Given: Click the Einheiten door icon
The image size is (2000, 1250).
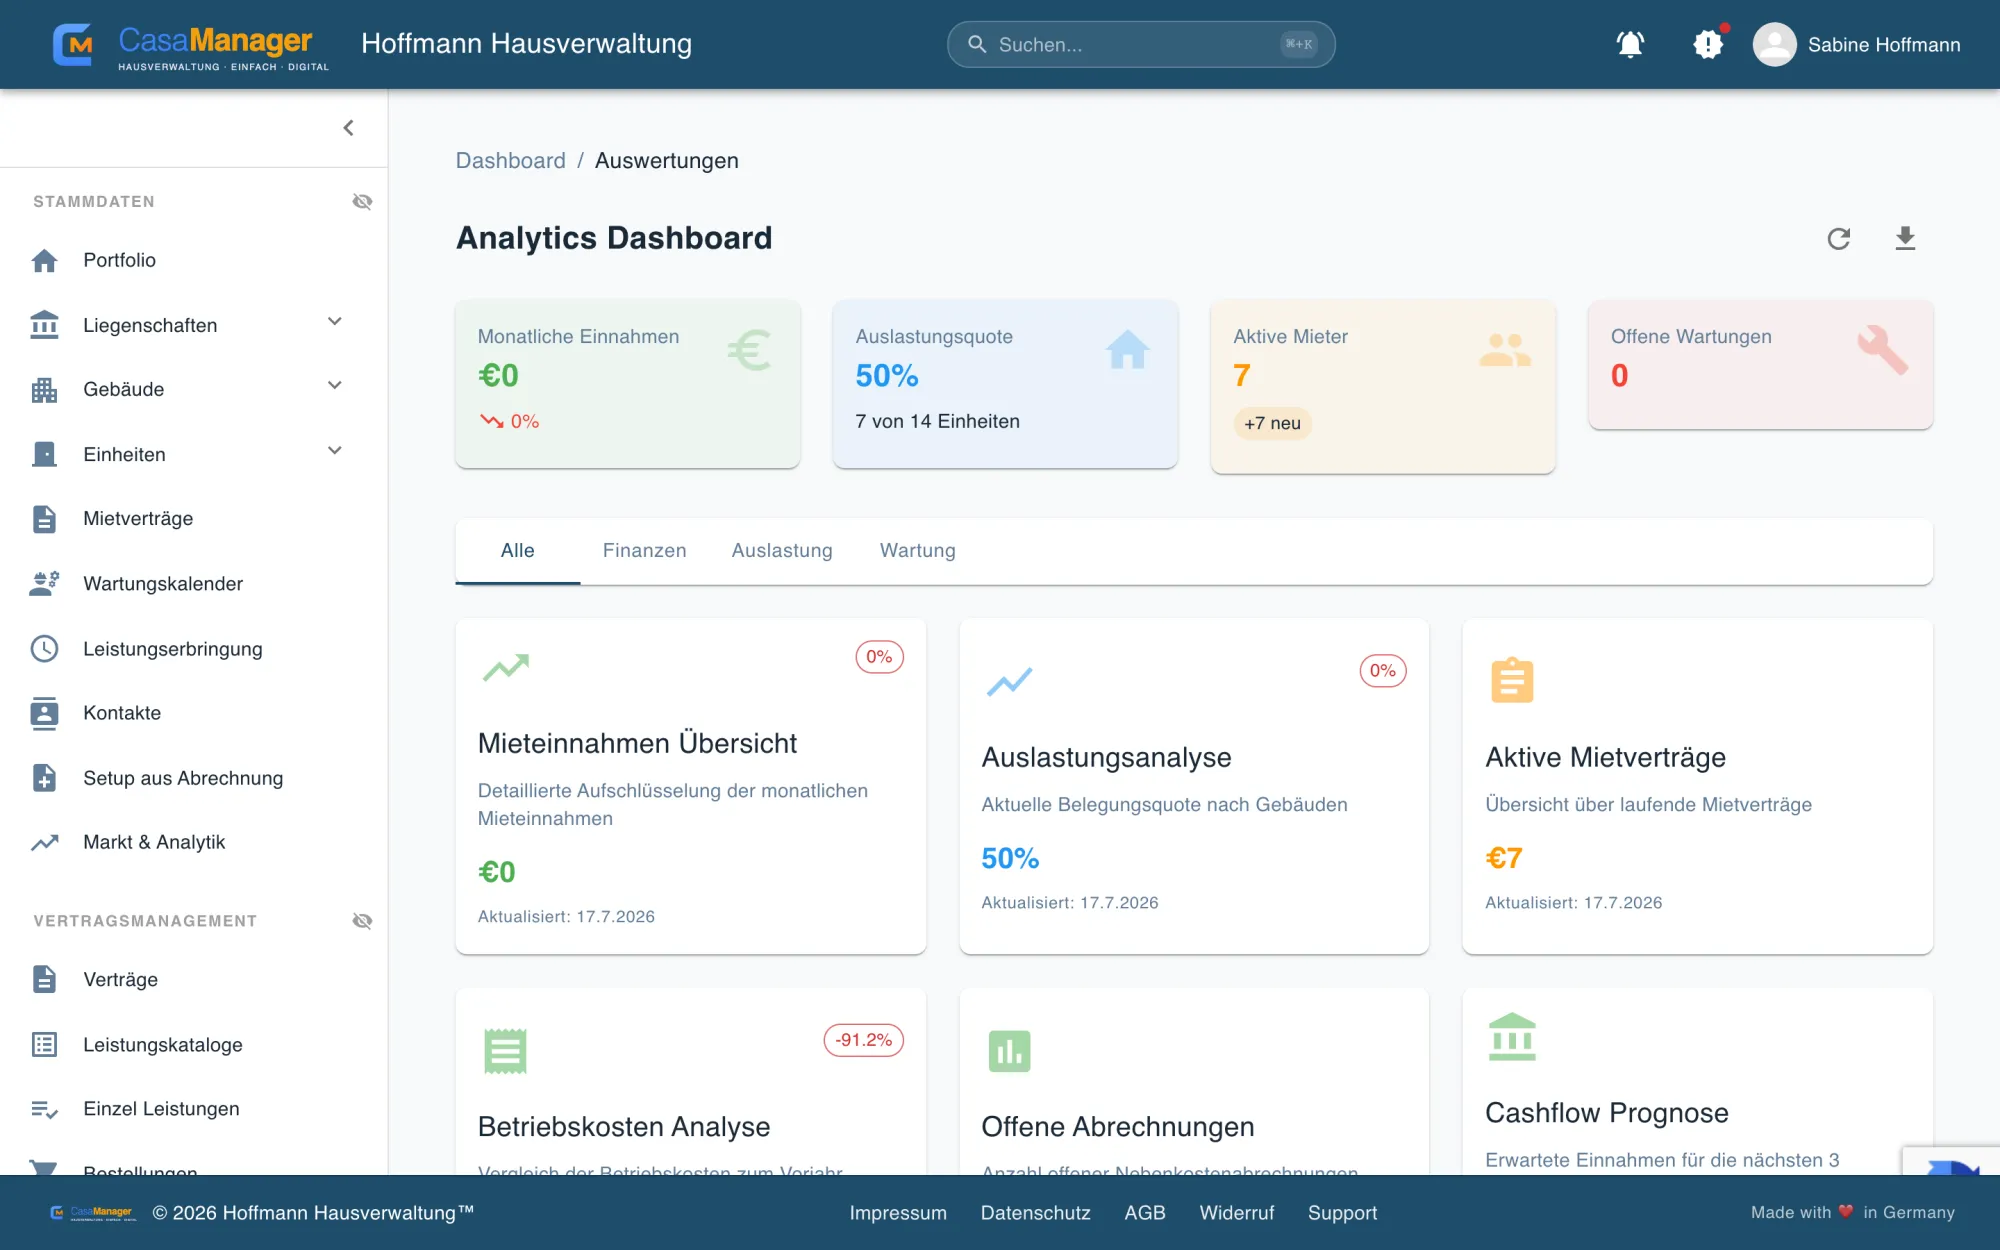Looking at the screenshot, I should pos(44,454).
